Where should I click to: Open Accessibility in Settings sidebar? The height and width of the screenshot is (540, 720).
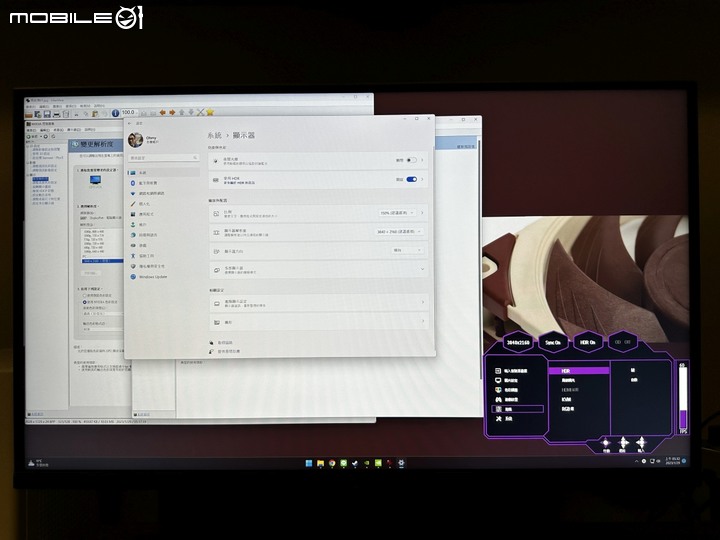coord(163,256)
